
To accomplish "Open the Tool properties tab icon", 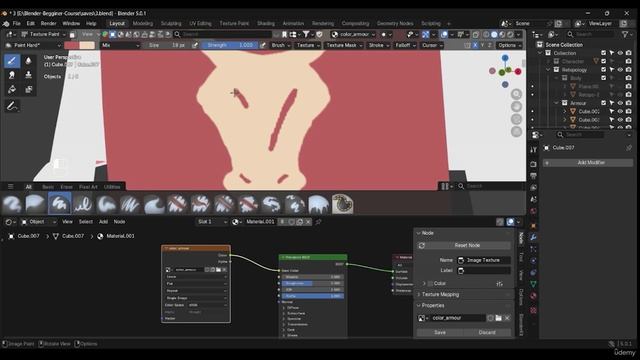I will (x=533, y=150).
